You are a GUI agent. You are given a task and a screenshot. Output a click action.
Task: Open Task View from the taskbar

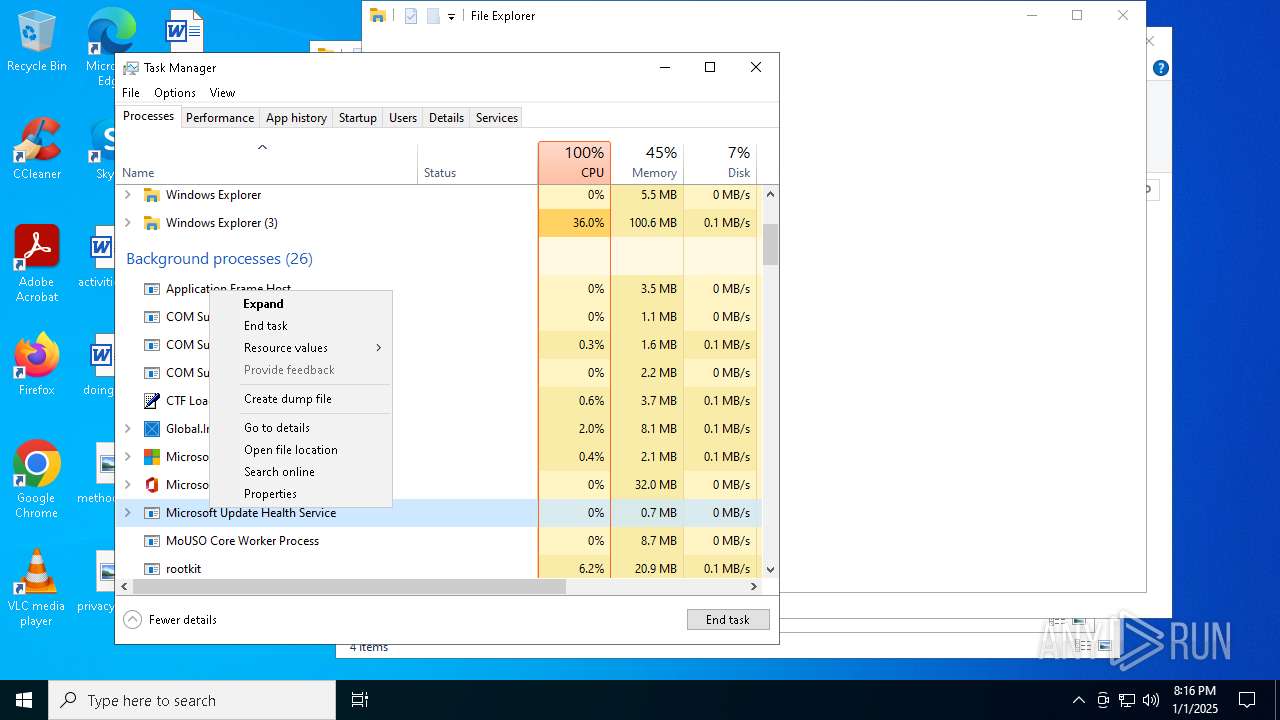360,700
